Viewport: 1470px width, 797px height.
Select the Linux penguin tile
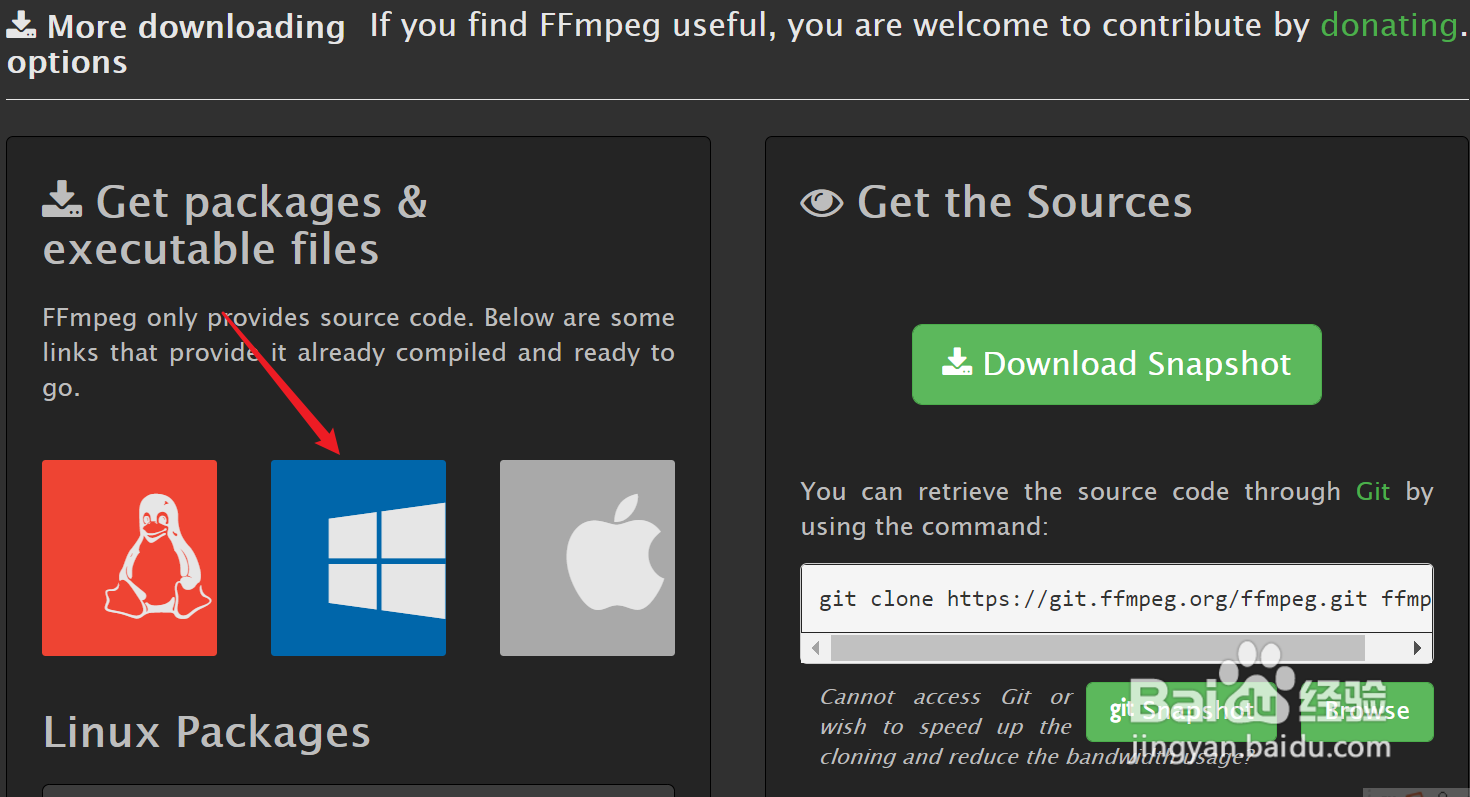[x=129, y=558]
